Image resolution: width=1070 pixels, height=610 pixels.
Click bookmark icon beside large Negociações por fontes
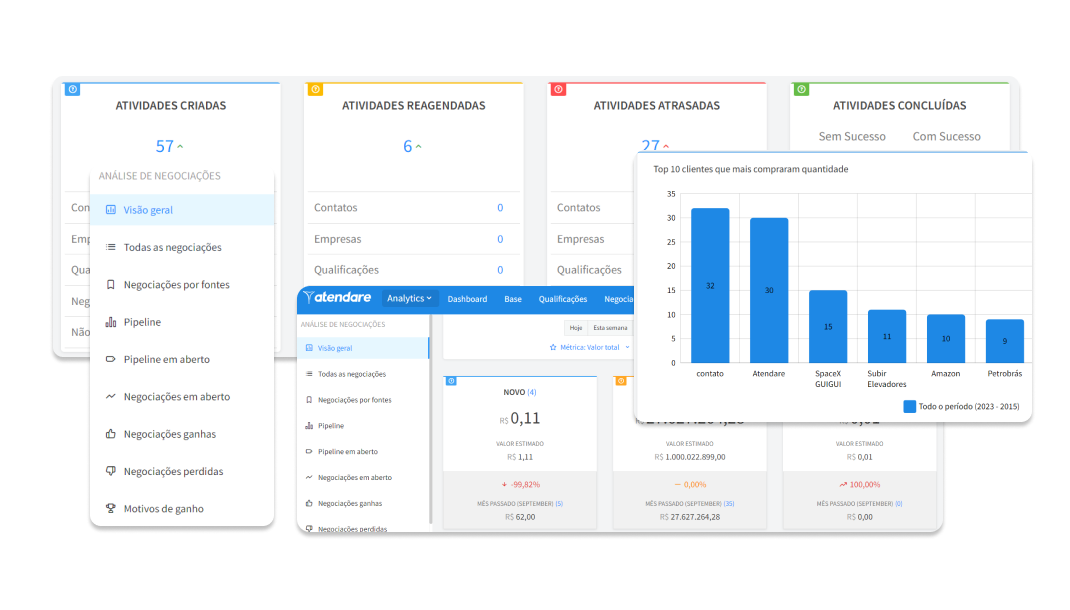pyautogui.click(x=111, y=285)
